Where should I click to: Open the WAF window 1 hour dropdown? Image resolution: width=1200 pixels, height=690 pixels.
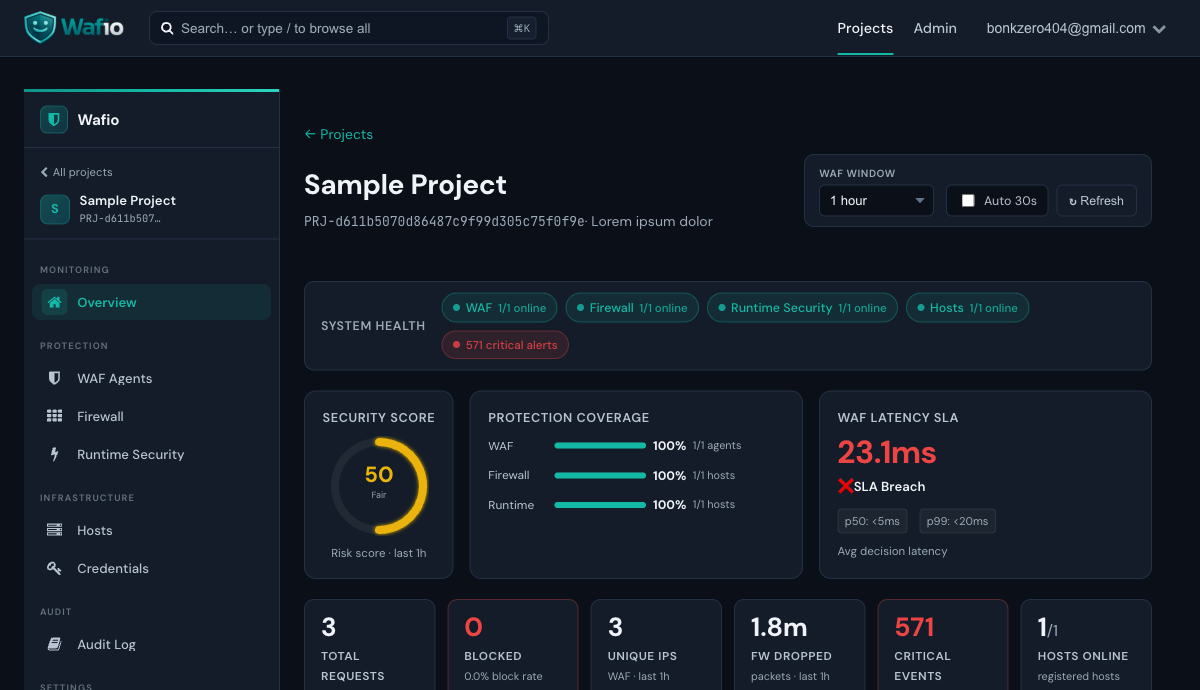[x=876, y=201]
